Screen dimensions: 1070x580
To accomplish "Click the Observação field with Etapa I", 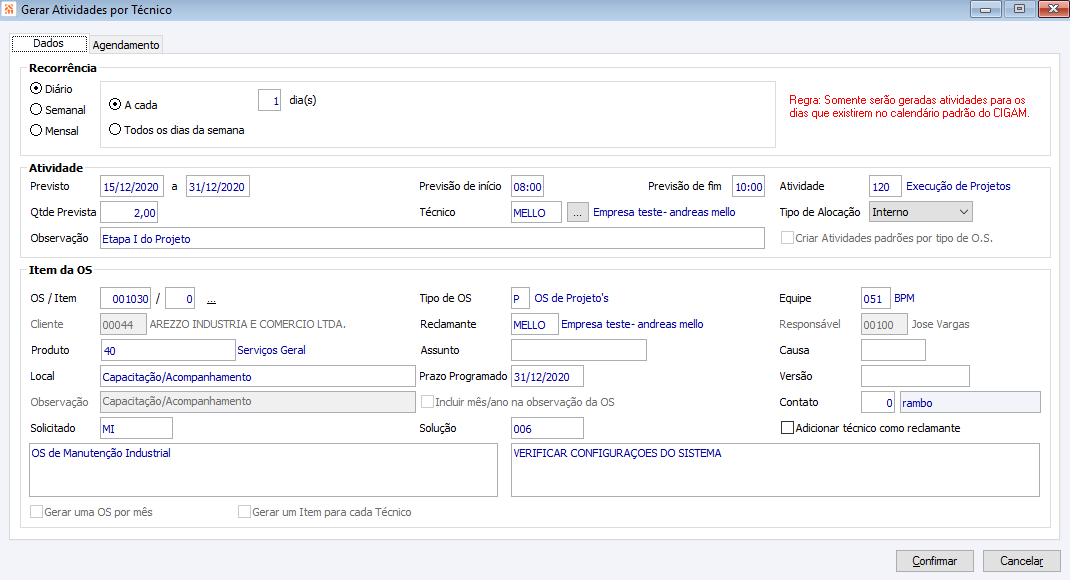I will [432, 238].
